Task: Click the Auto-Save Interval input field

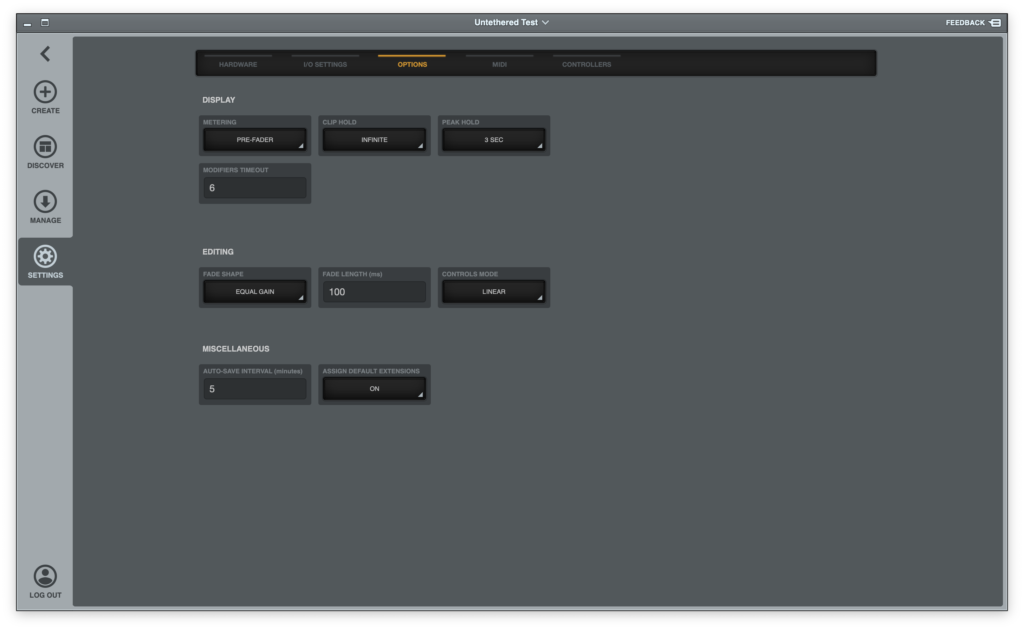Action: pyautogui.click(x=255, y=389)
